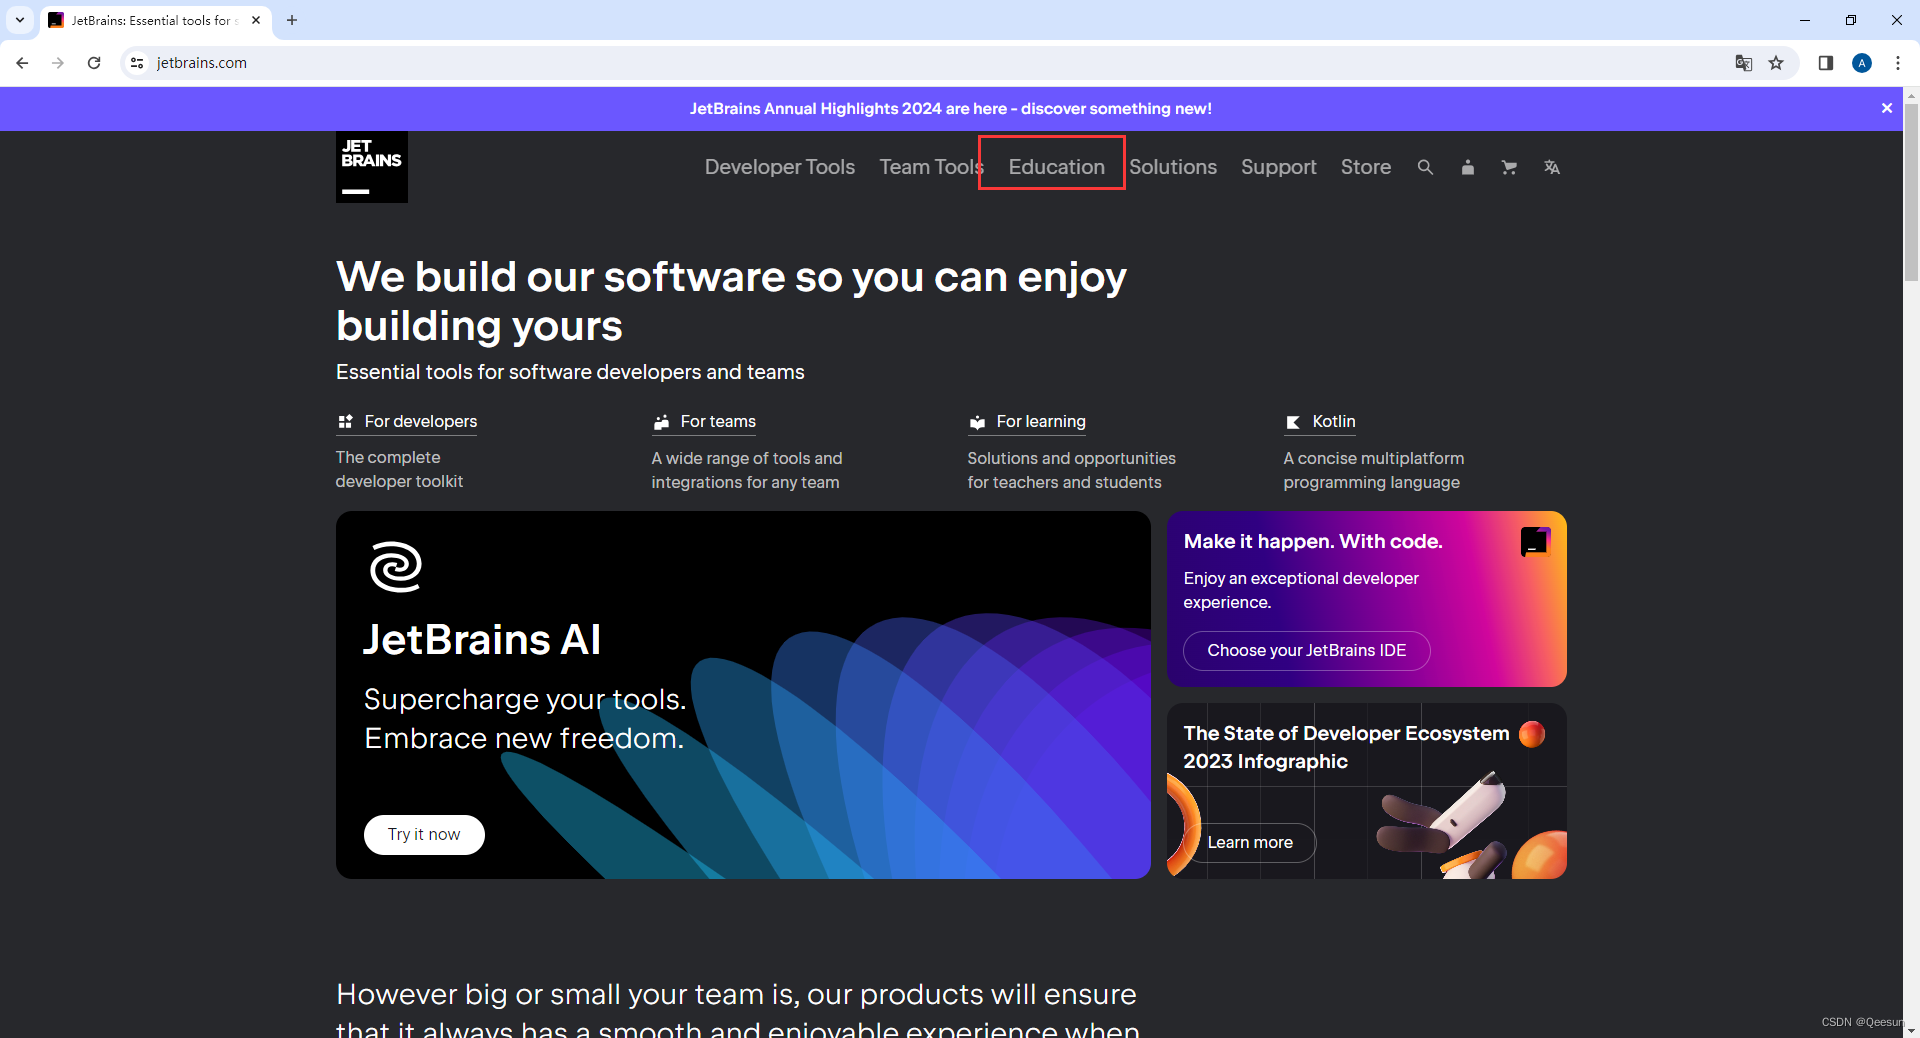The image size is (1920, 1038).
Task: Open a new browser tab
Action: (x=292, y=20)
